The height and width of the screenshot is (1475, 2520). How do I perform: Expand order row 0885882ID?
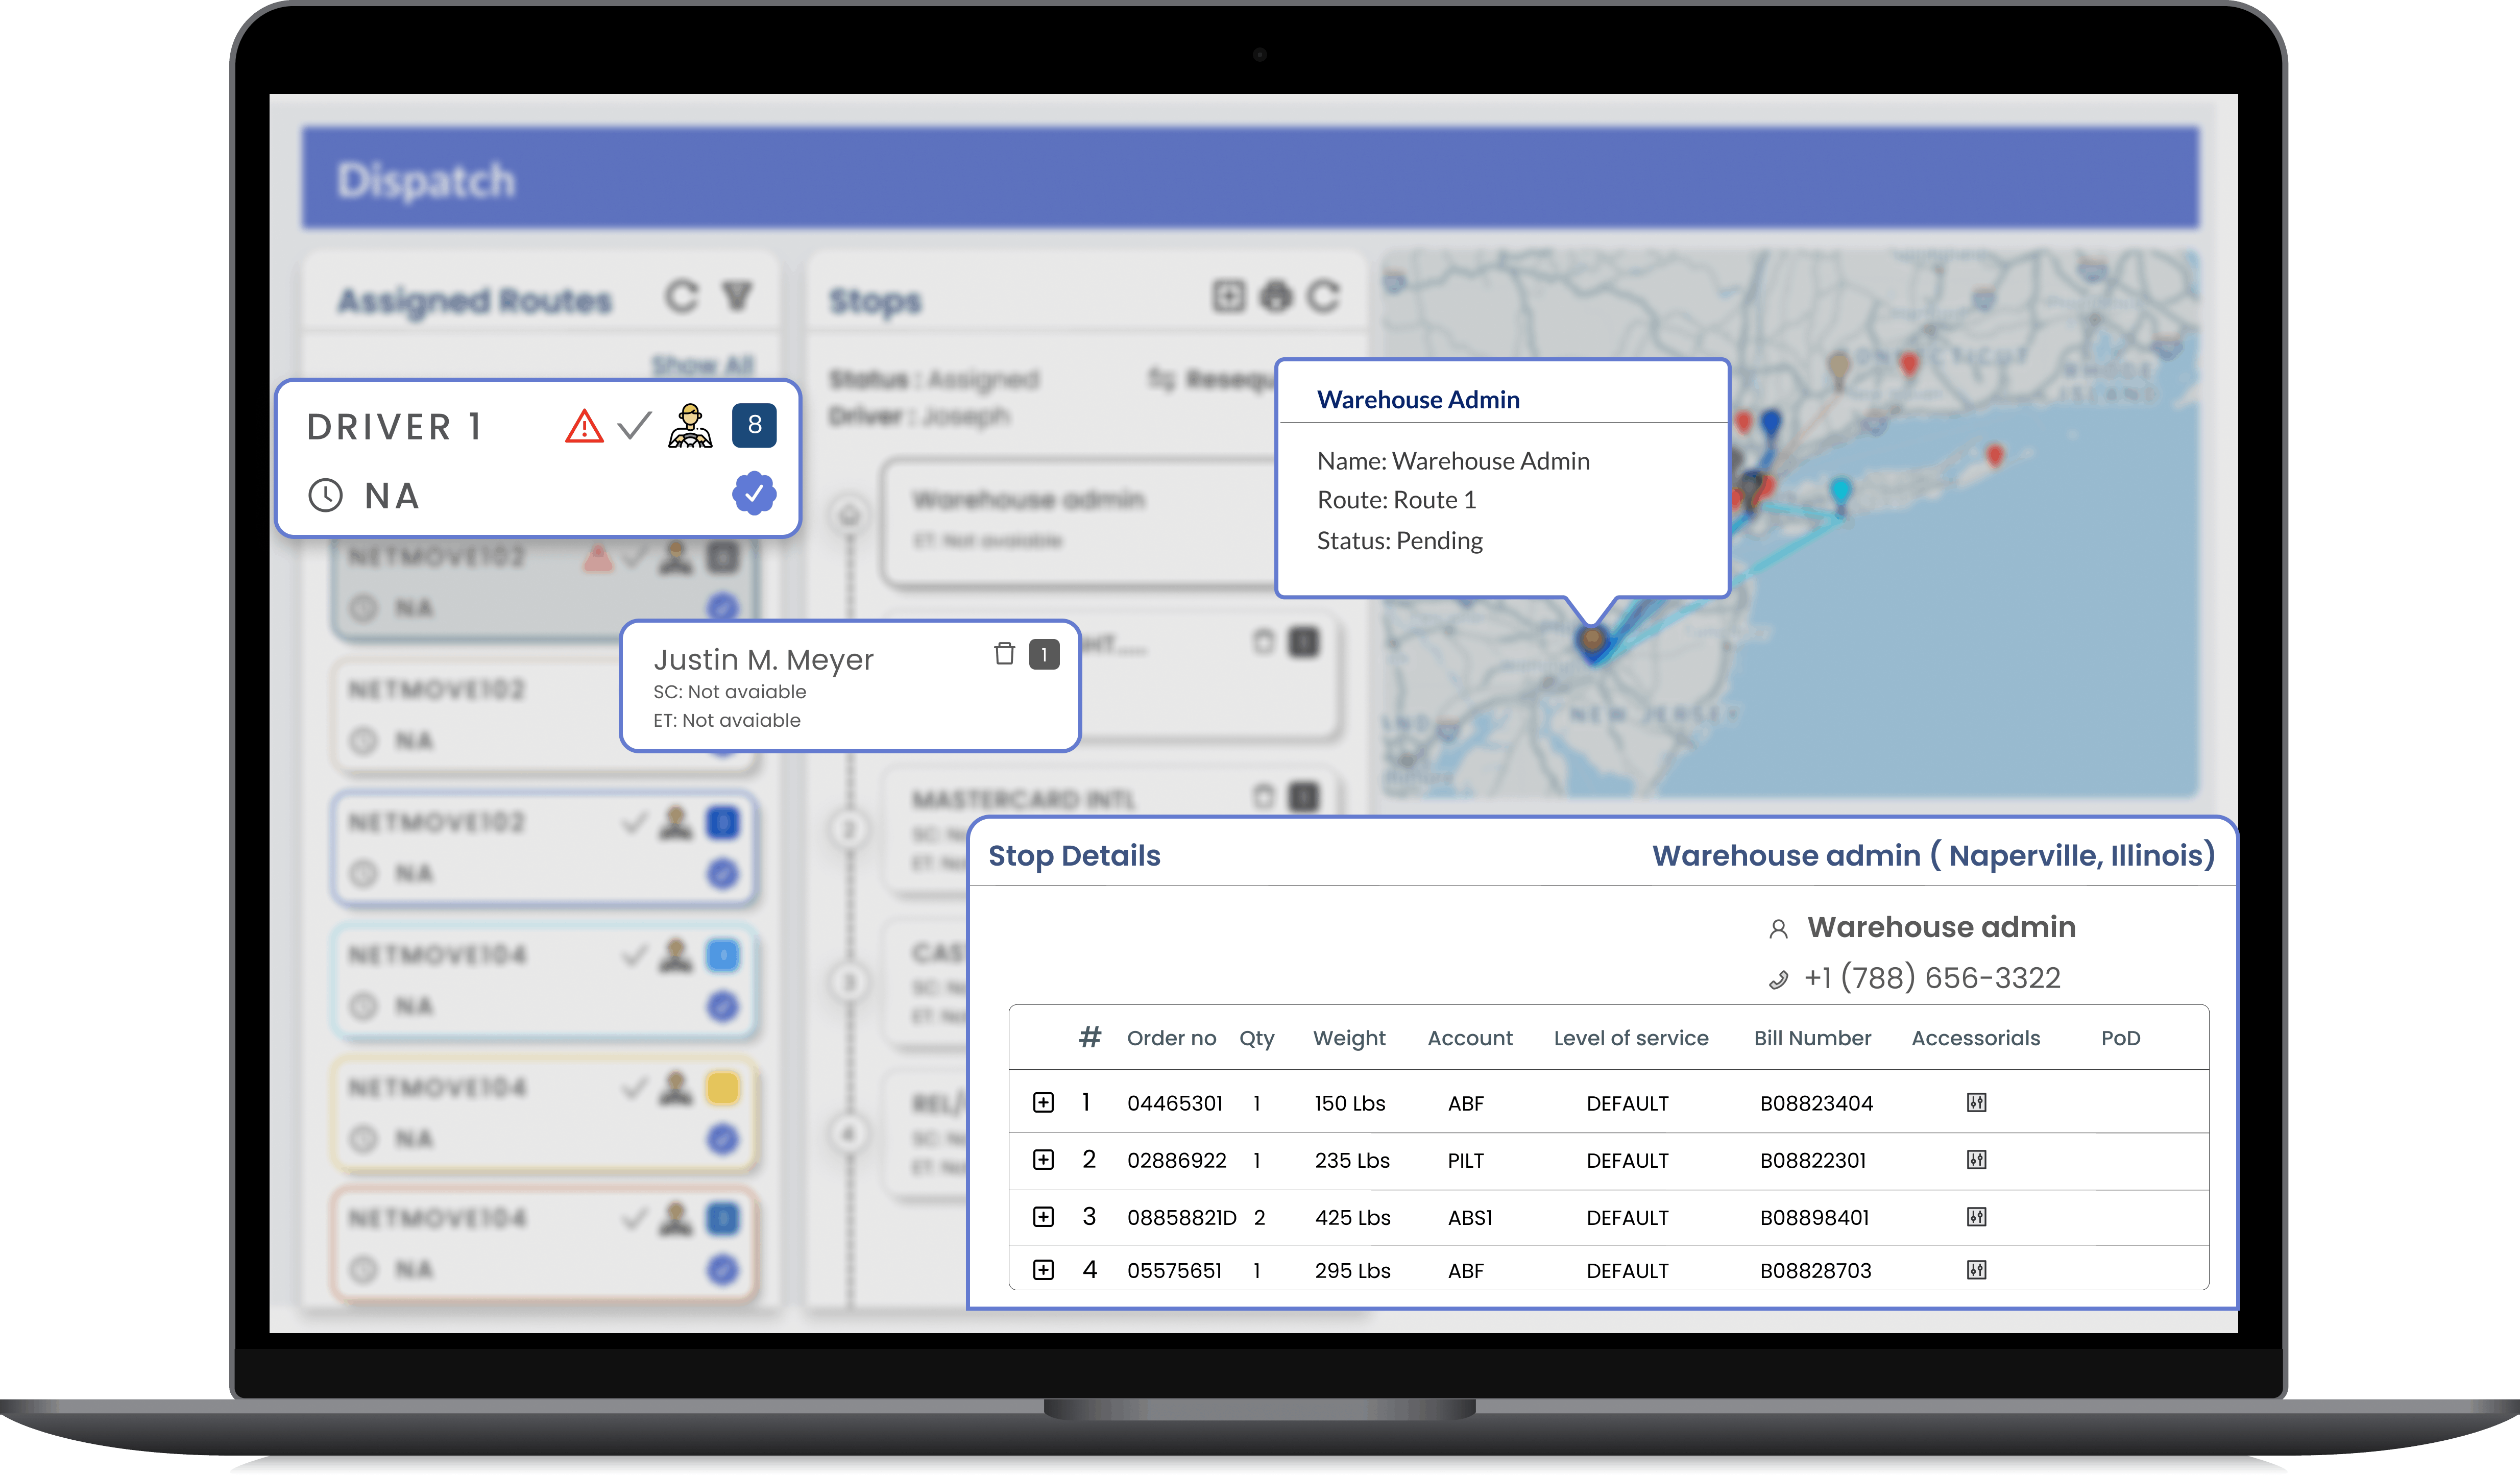coord(1043,1216)
